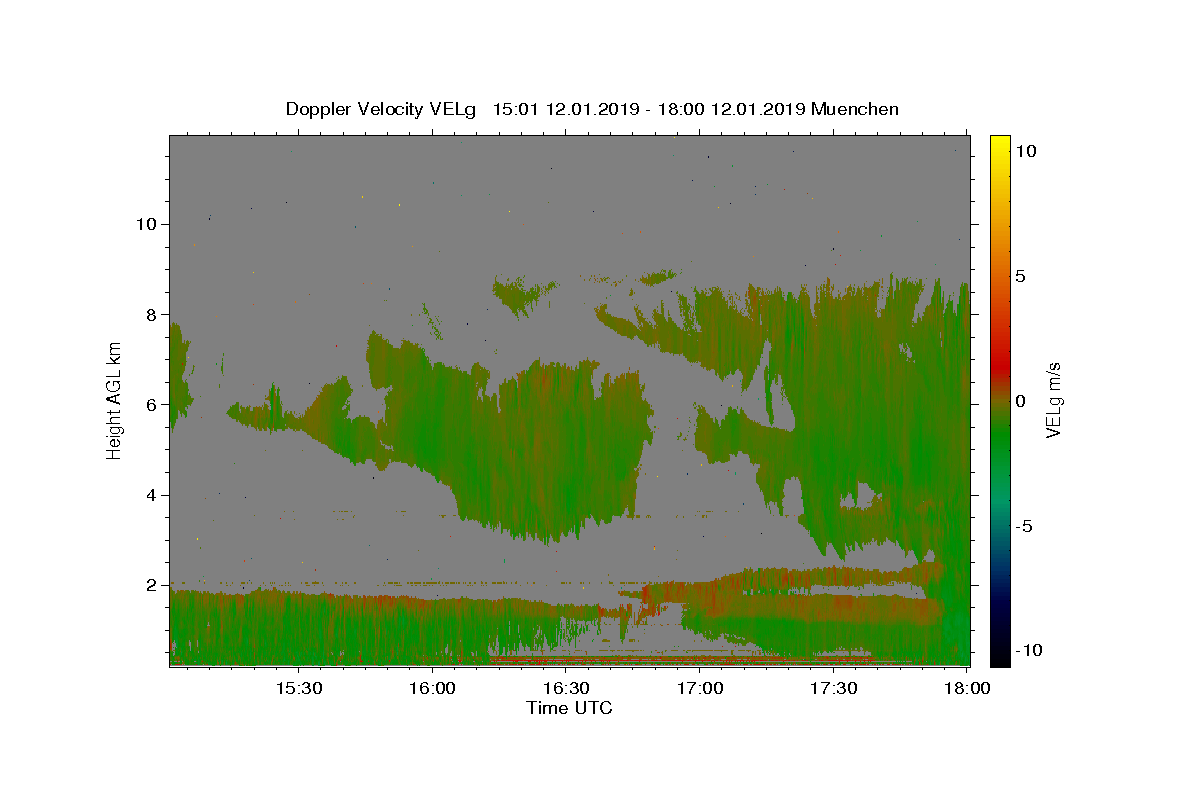Click the '15:01 12.01.2019' start time in title
1200x800 pixels.
tap(565, 109)
